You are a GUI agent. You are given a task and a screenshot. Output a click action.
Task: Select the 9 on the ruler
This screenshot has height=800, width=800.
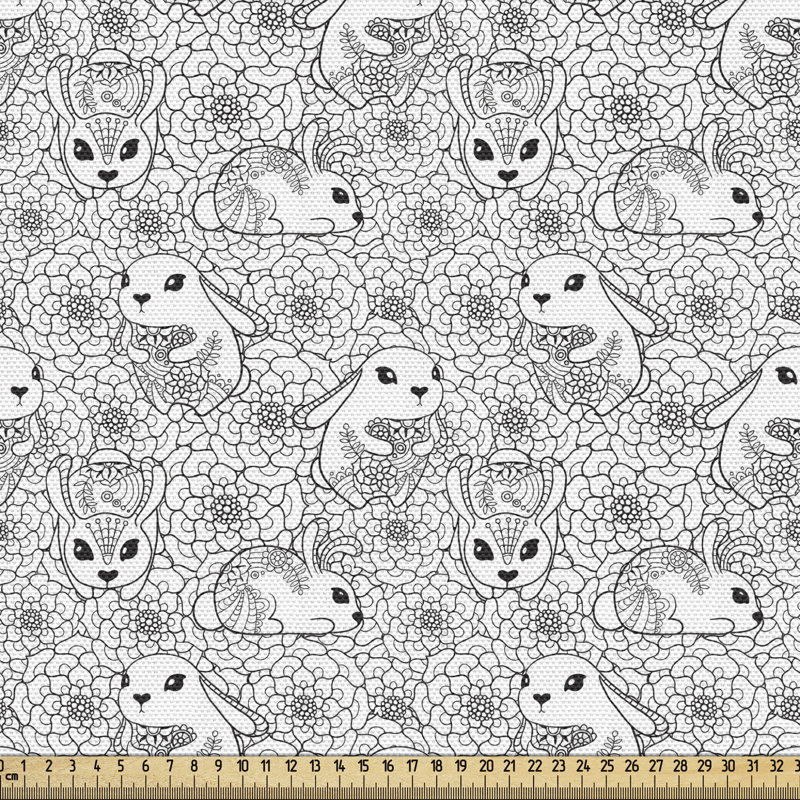pyautogui.click(x=218, y=766)
